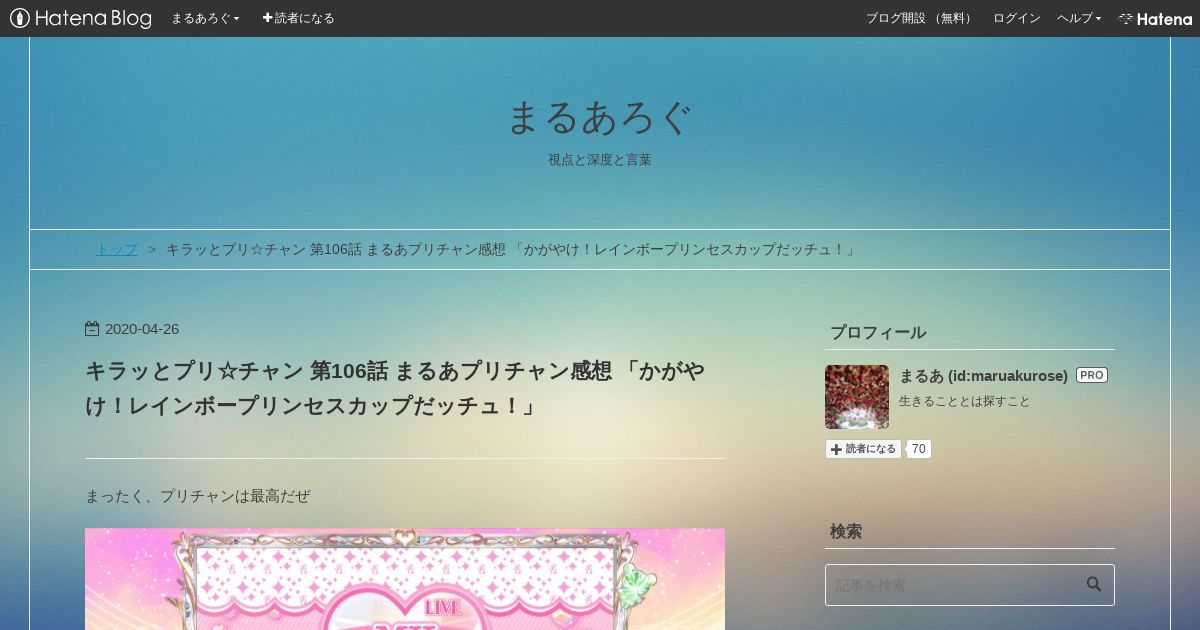Expand the ヘルプ dropdown menu
This screenshot has height=630, width=1200.
(x=1079, y=18)
